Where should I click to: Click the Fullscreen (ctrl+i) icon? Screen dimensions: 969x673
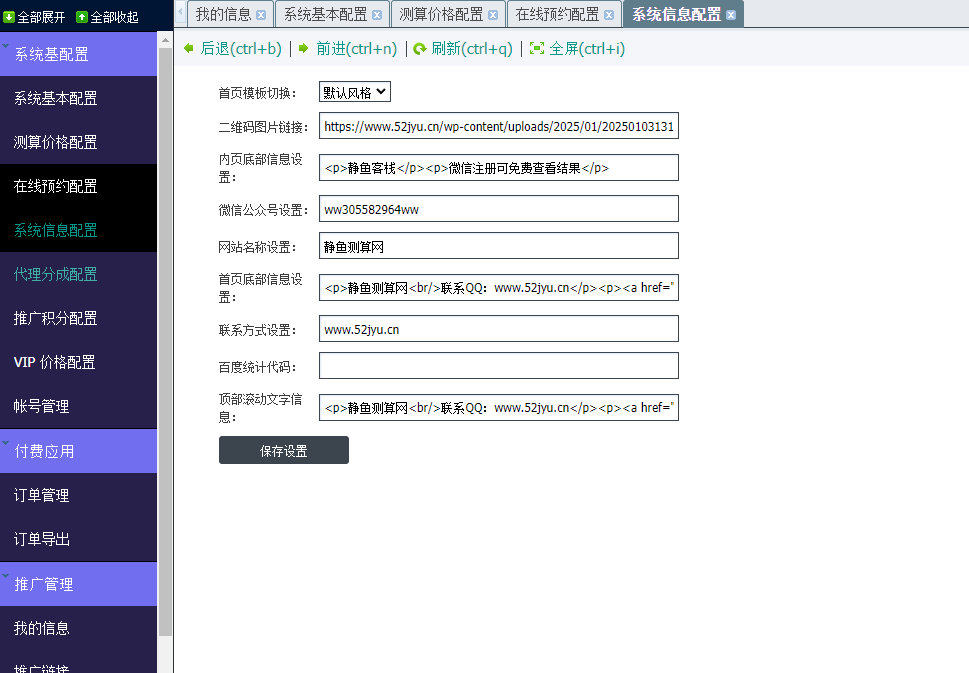pyautogui.click(x=537, y=48)
